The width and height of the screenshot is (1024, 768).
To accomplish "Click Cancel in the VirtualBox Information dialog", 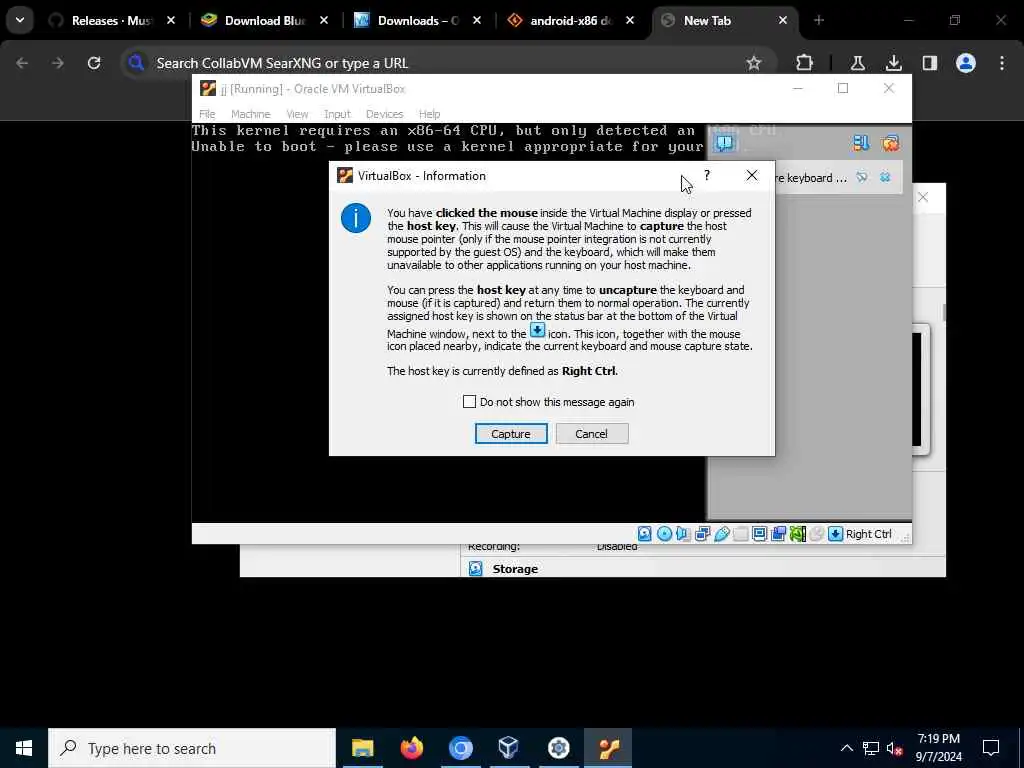I will coord(592,434).
